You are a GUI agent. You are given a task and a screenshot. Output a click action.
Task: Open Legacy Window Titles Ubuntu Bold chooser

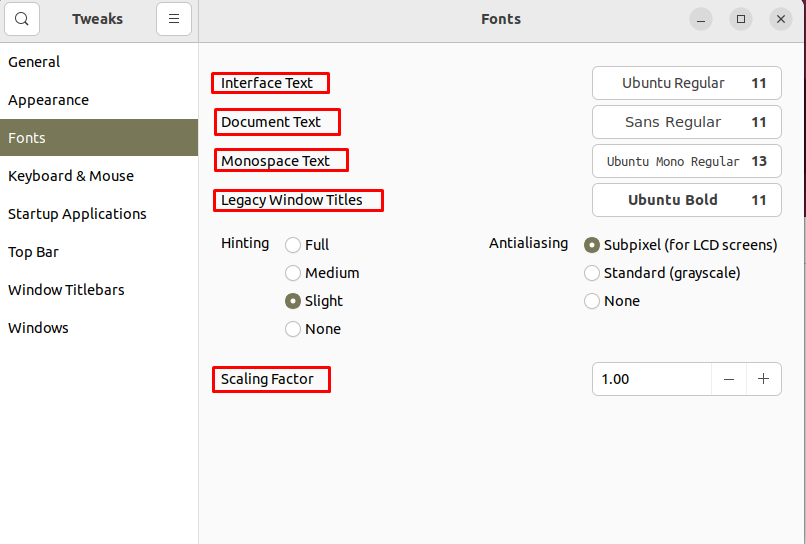[687, 200]
